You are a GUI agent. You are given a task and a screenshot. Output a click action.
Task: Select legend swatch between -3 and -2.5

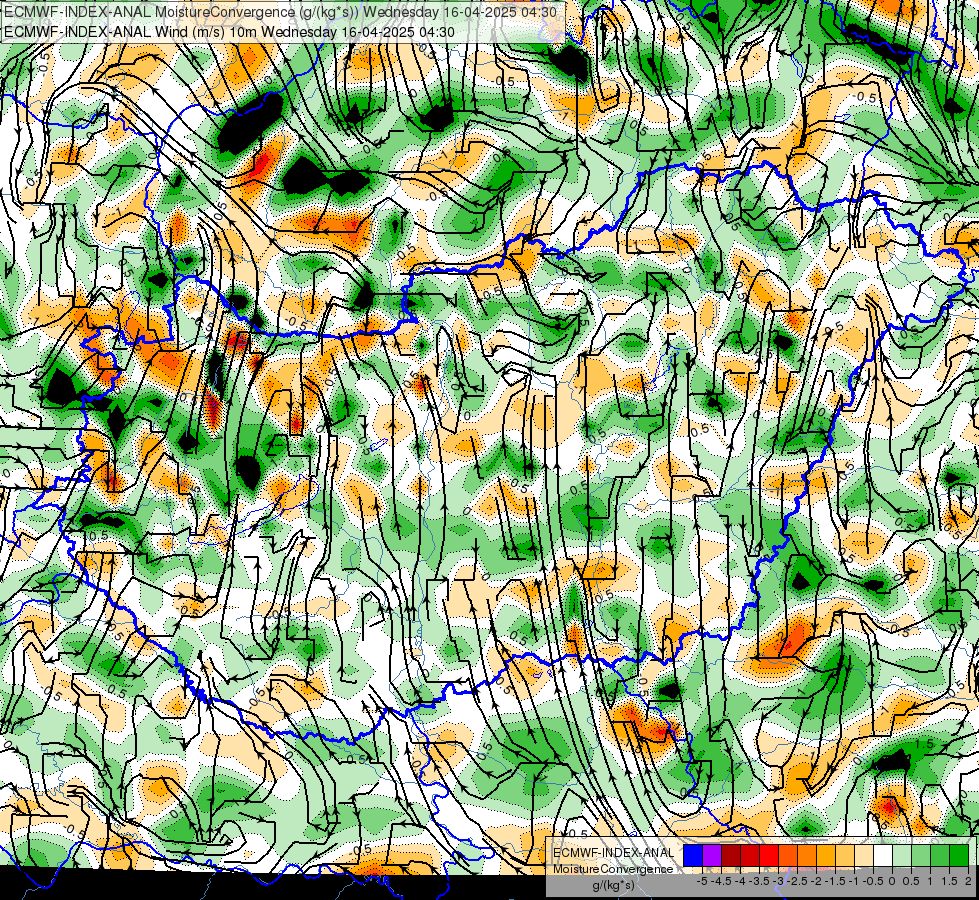pyautogui.click(x=788, y=855)
